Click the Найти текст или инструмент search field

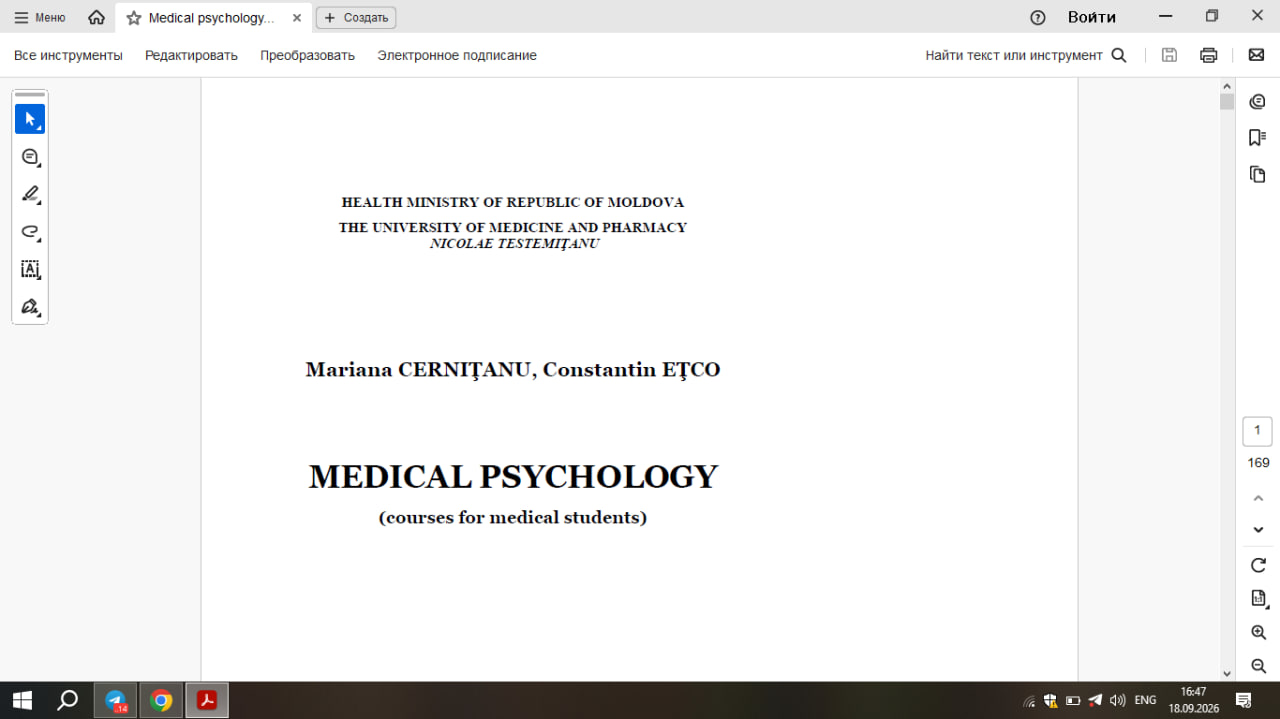1014,55
